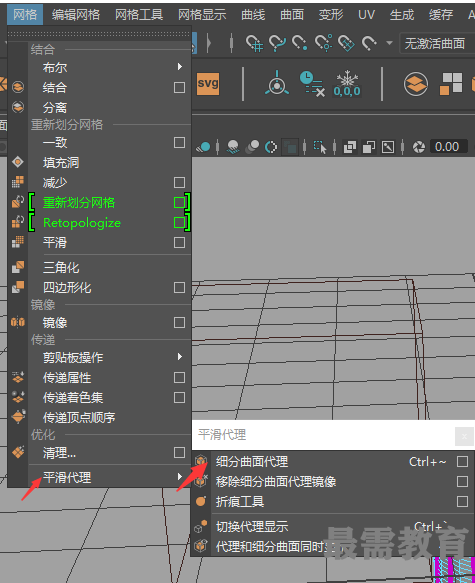Click the Crease Tool (折痕工具) icon
Viewport: 475px width, 583px height.
pyautogui.click(x=201, y=501)
